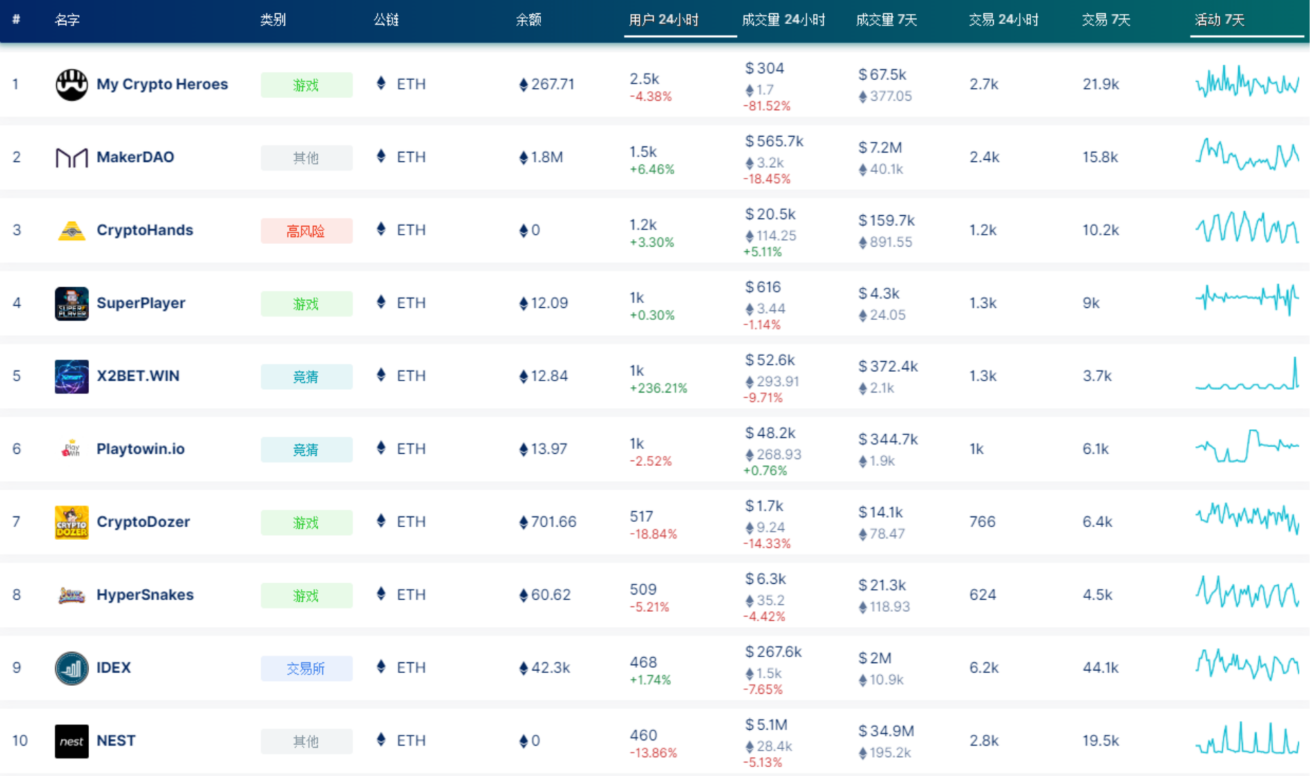Viewport: 1311px width, 776px height.
Task: Click the HyperSnakes logo icon
Action: pyautogui.click(x=72, y=595)
